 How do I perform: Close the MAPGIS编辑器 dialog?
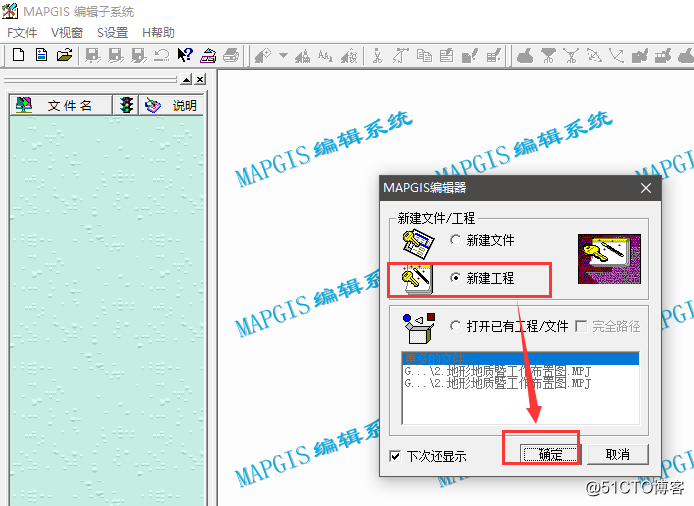[x=646, y=188]
